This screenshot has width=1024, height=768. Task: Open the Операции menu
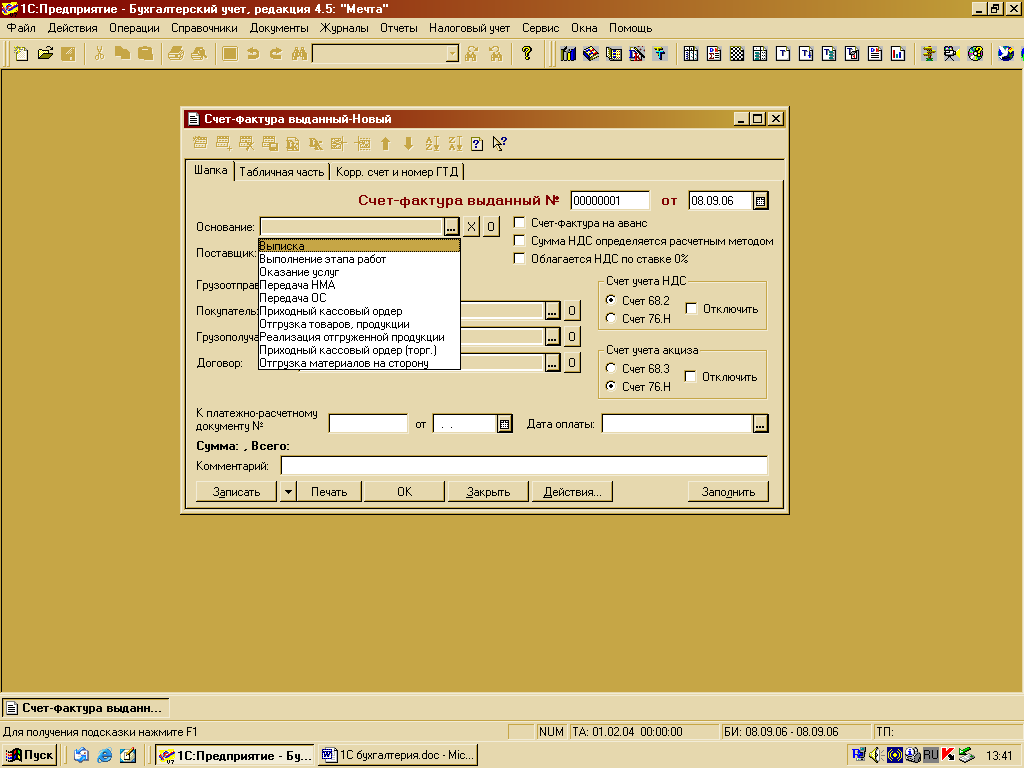[134, 28]
